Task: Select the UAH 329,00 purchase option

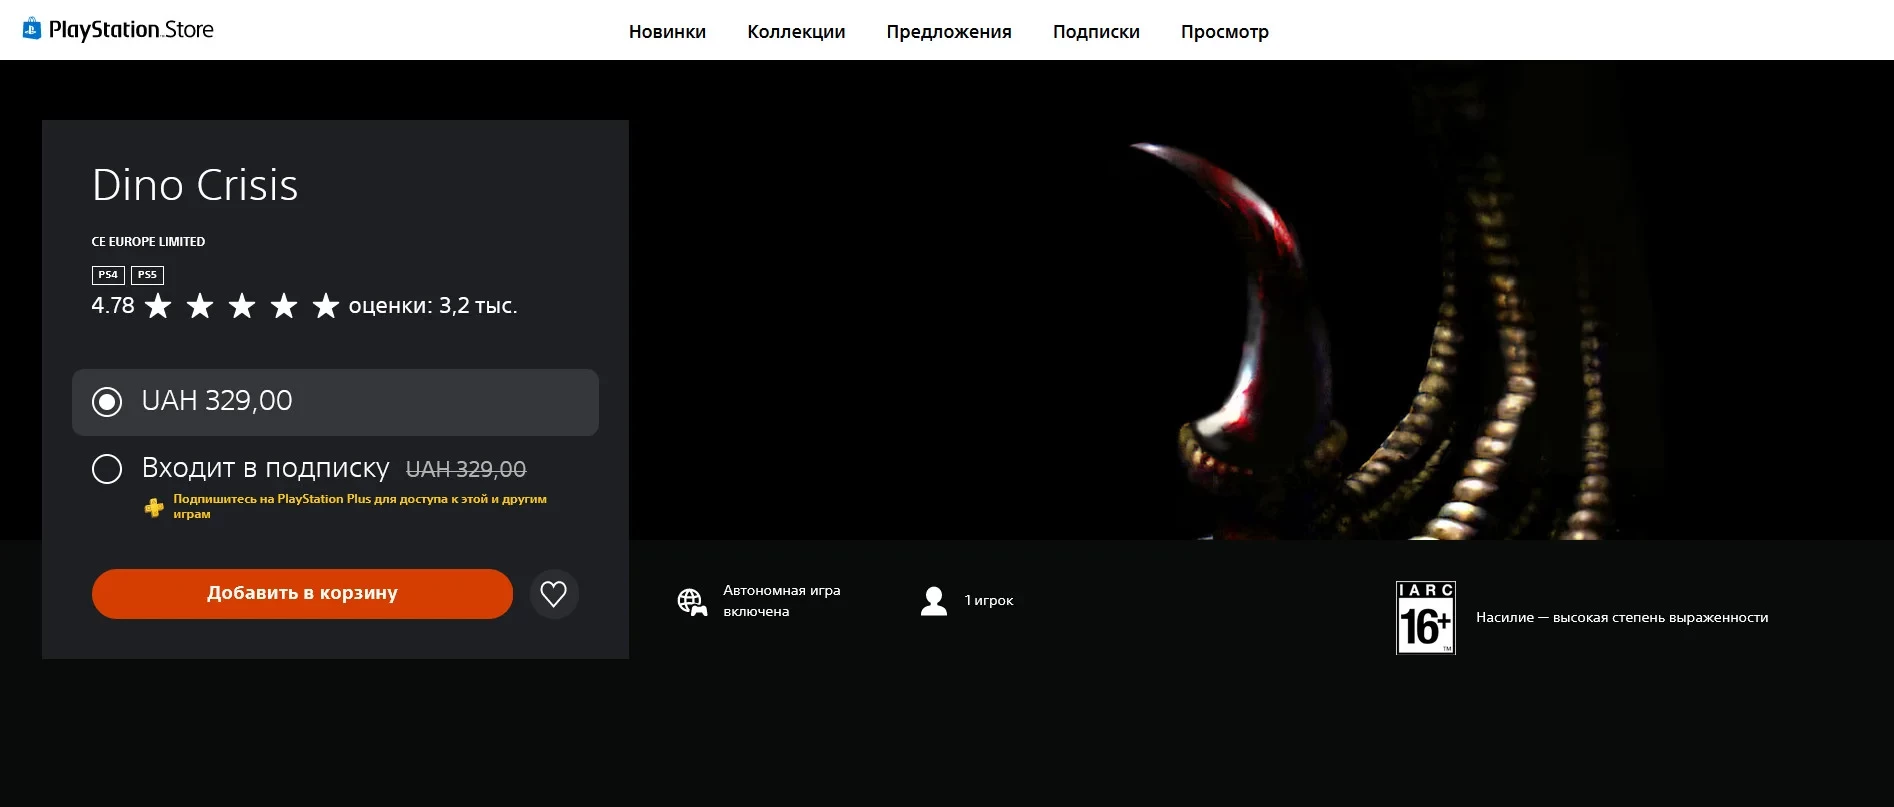Action: tap(107, 402)
